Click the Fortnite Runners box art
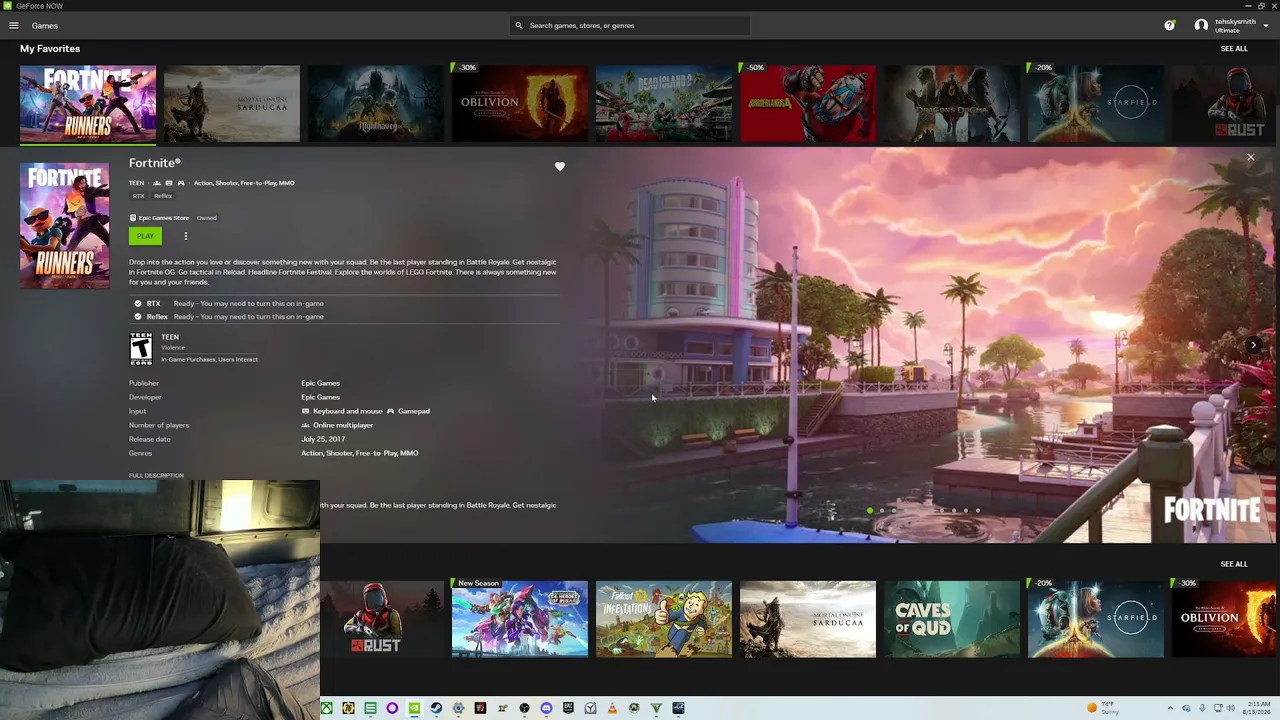The image size is (1280, 720). pos(65,225)
